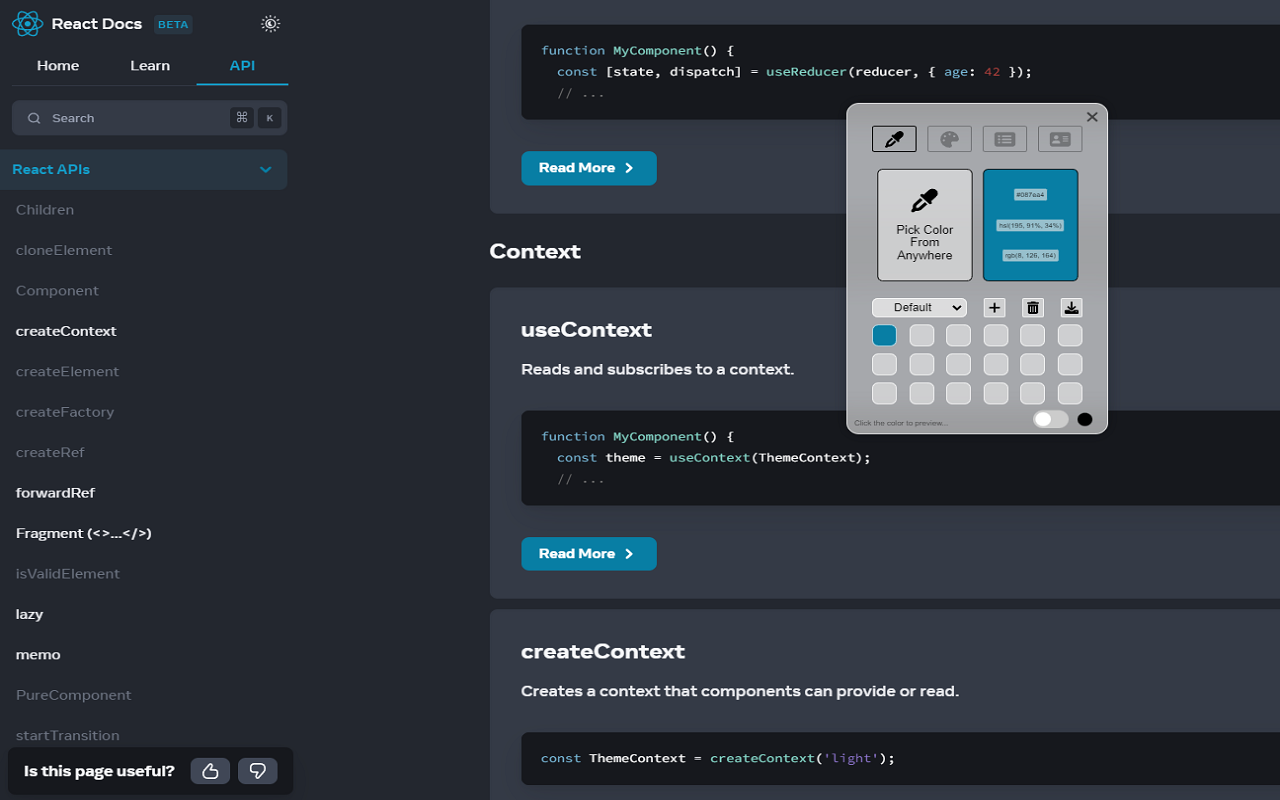Image resolution: width=1280 pixels, height=800 pixels.
Task: Open cloneElement in sidebar
Action: [x=64, y=250]
